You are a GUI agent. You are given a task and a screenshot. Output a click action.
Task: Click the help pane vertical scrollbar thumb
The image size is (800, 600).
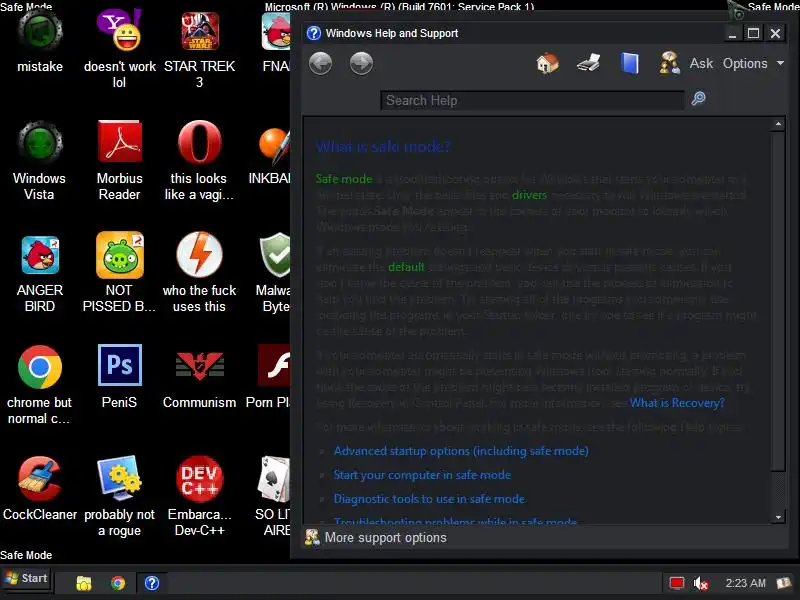pos(778,301)
